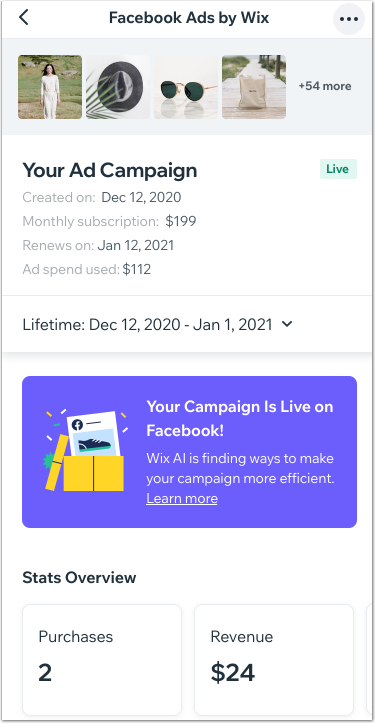The image size is (375, 723).
Task: Tap the Facebook logo in the illustration
Action: pos(77,425)
